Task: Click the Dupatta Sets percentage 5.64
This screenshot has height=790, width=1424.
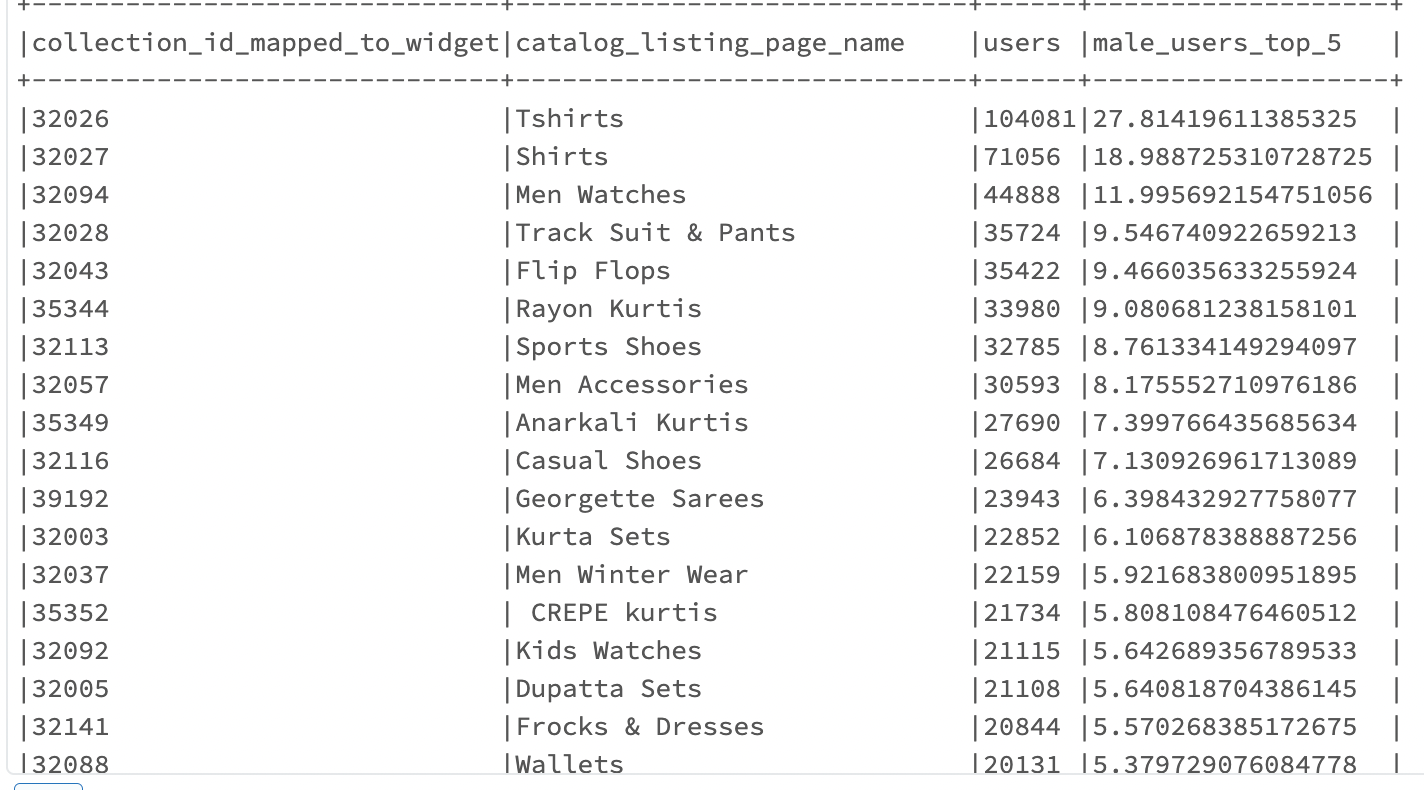Action: [1224, 689]
